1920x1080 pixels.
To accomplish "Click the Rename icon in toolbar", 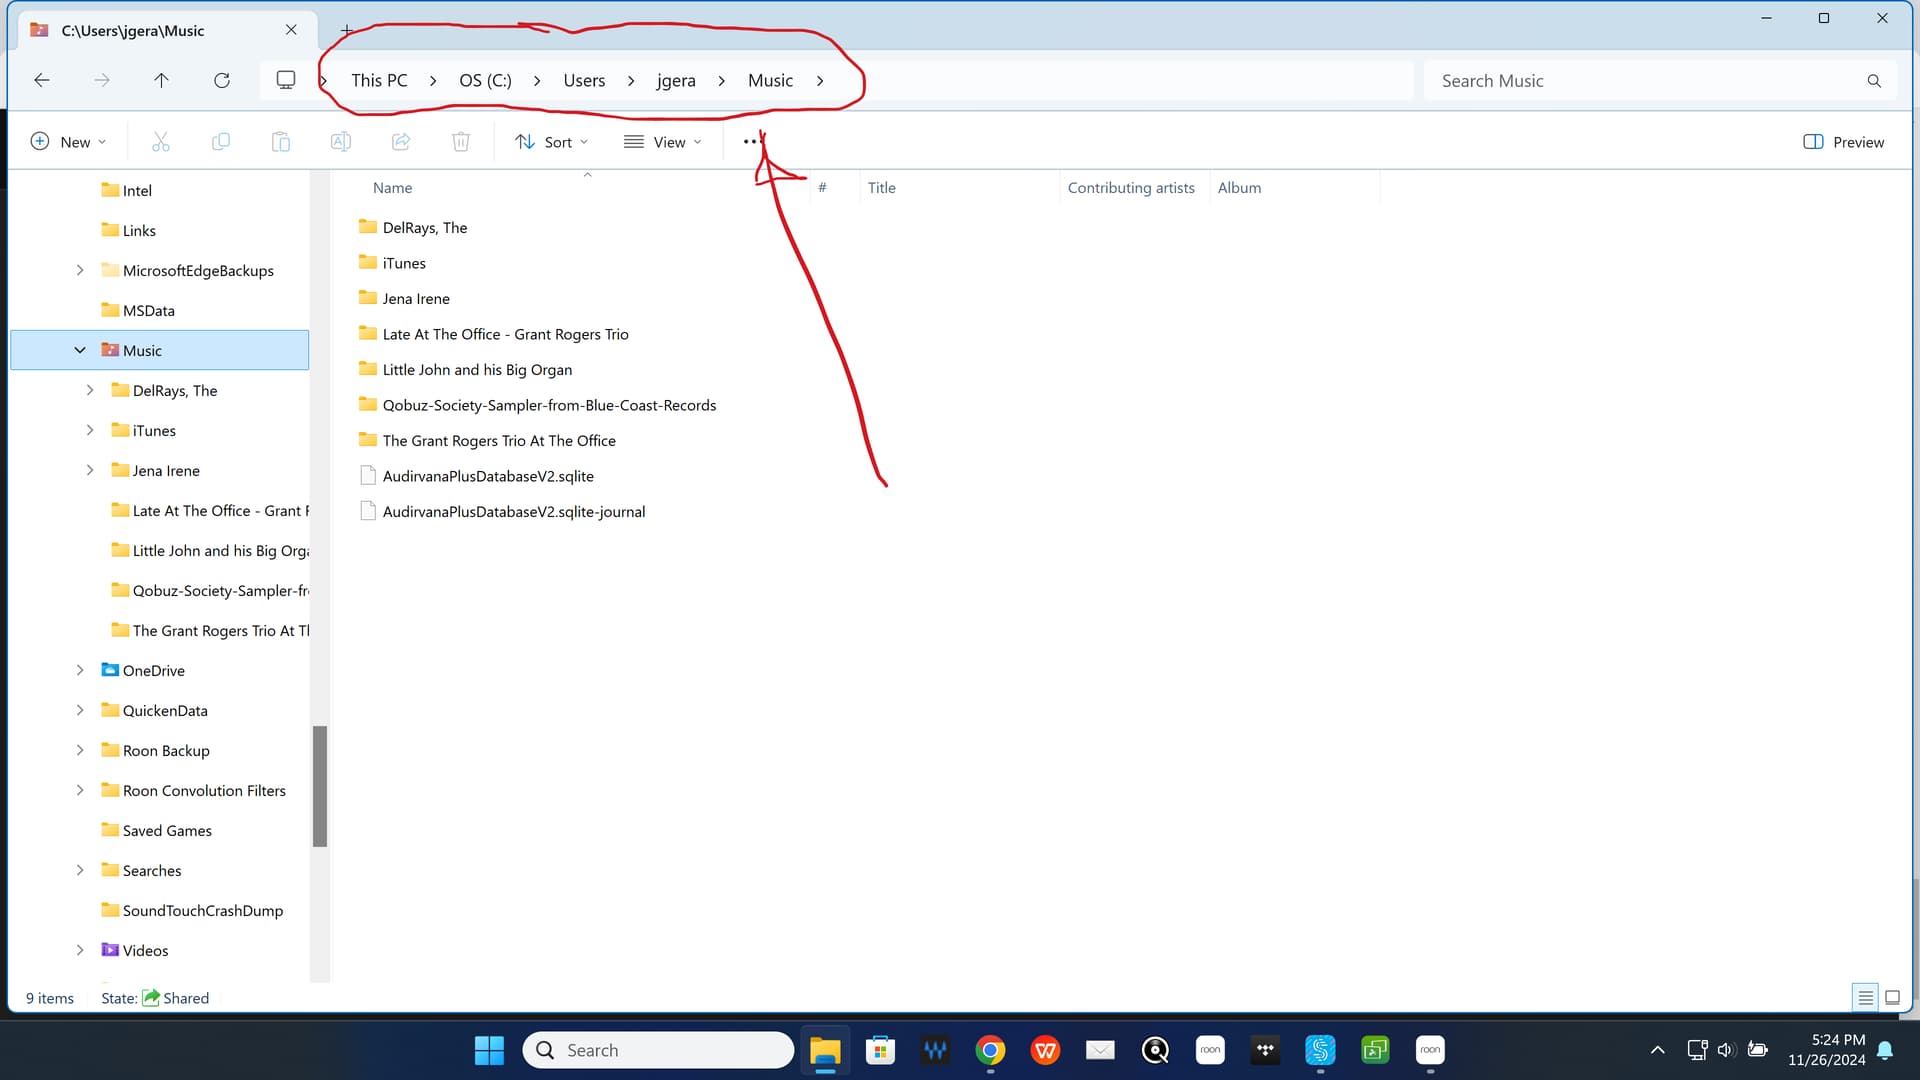I will point(341,142).
